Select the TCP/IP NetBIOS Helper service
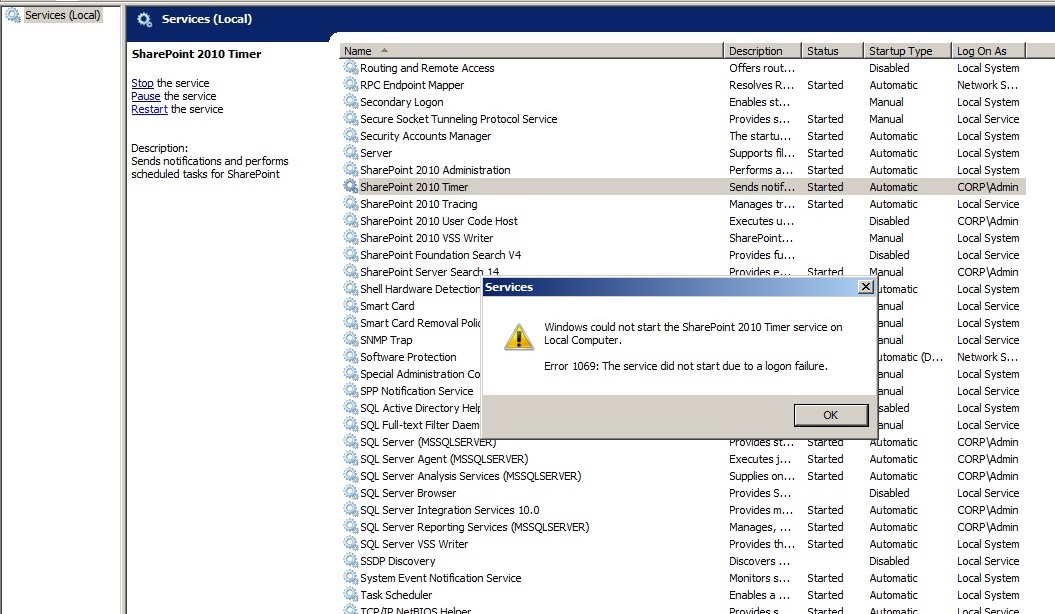Screen dimensions: 1055x614 pos(415,610)
